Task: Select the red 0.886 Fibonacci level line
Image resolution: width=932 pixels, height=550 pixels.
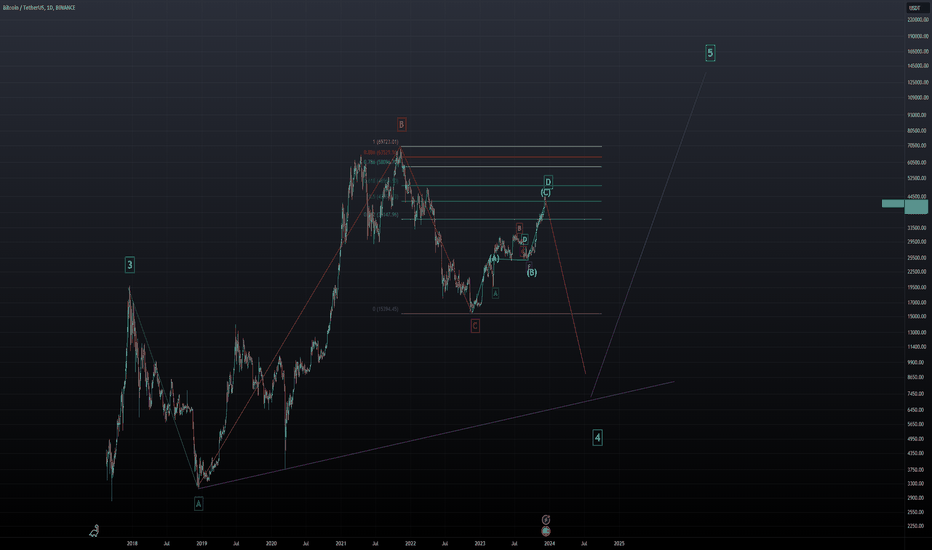Action: 501,157
